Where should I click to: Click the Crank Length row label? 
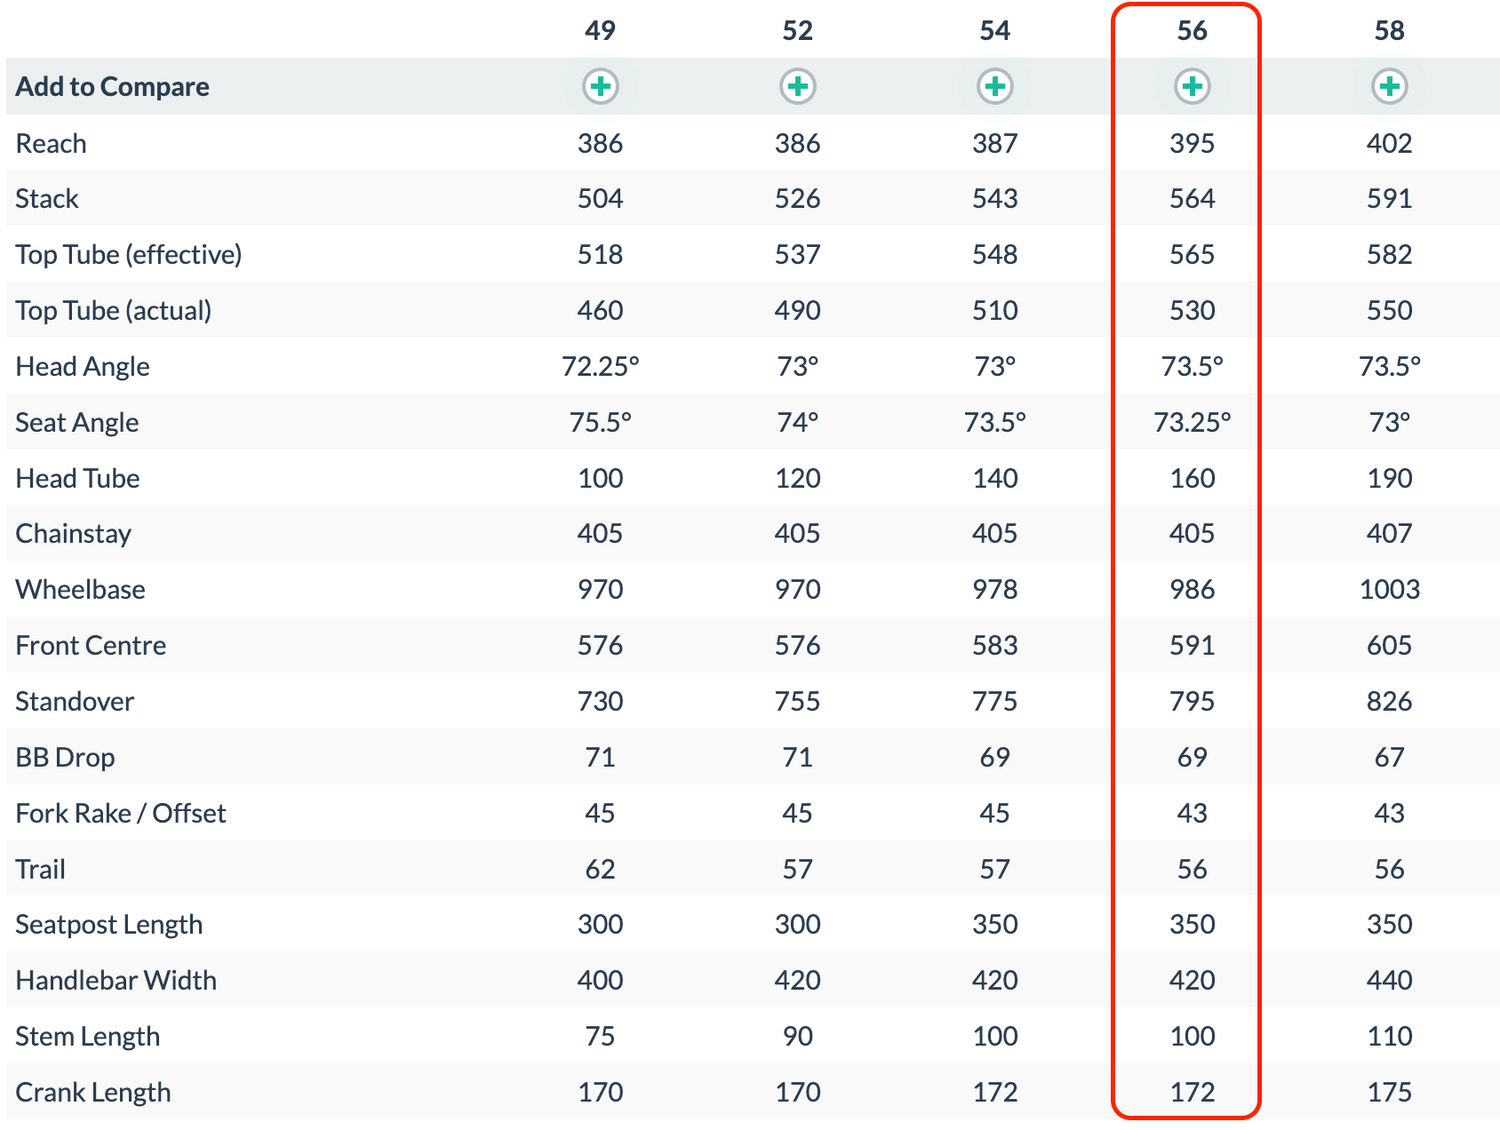93,1093
